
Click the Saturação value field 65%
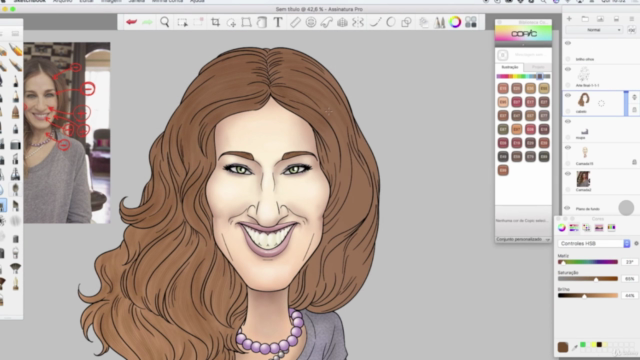[629, 279]
